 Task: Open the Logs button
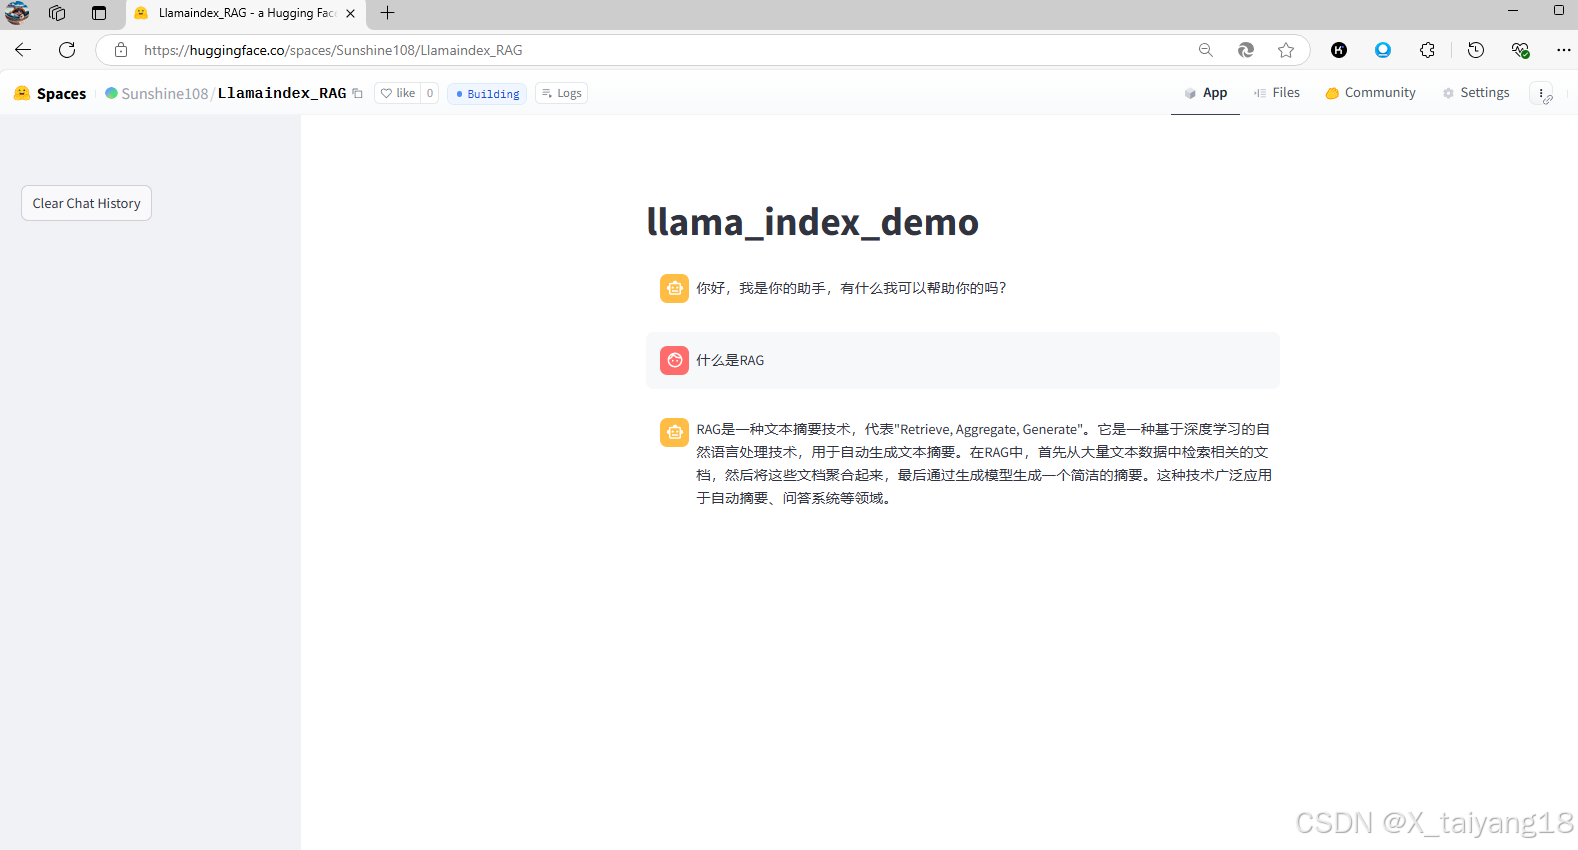coord(561,93)
